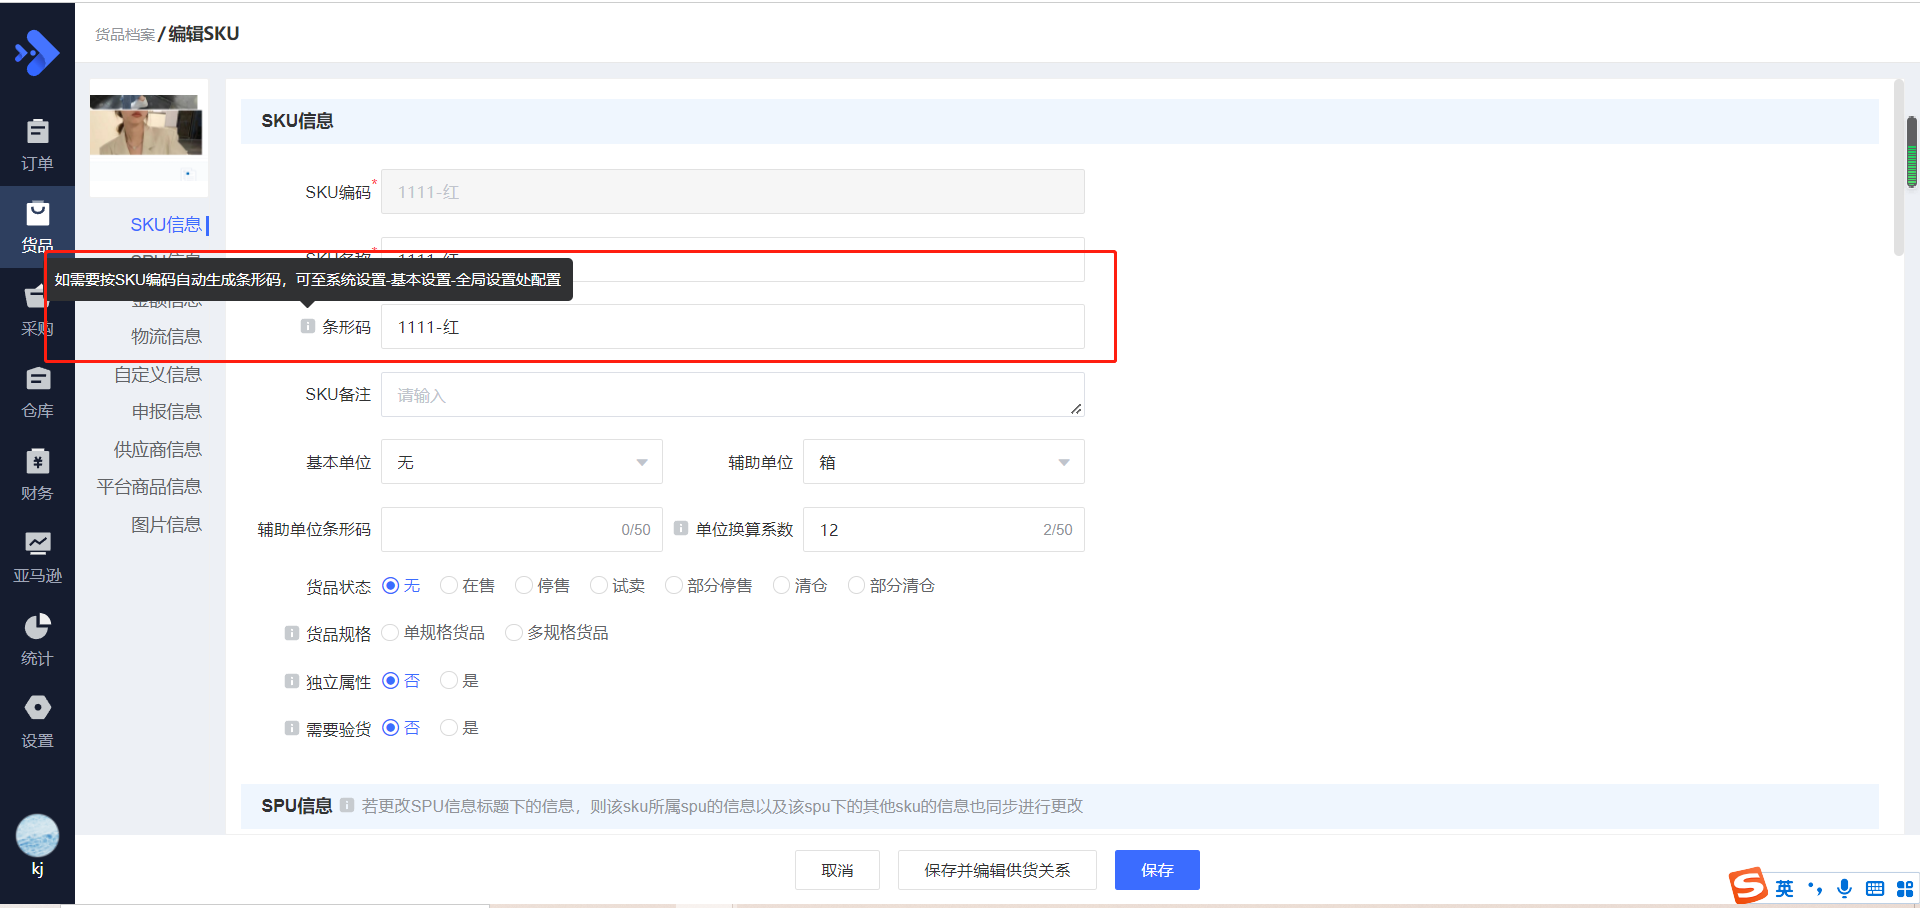
Task: Set 需要验货 to 是
Action: [x=449, y=727]
